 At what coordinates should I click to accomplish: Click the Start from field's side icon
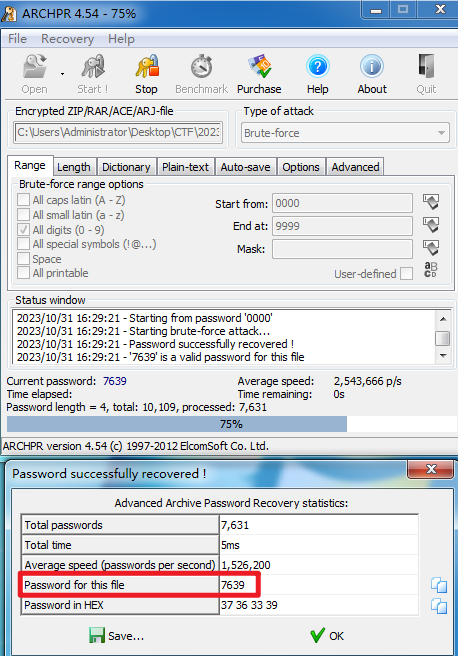point(431,202)
